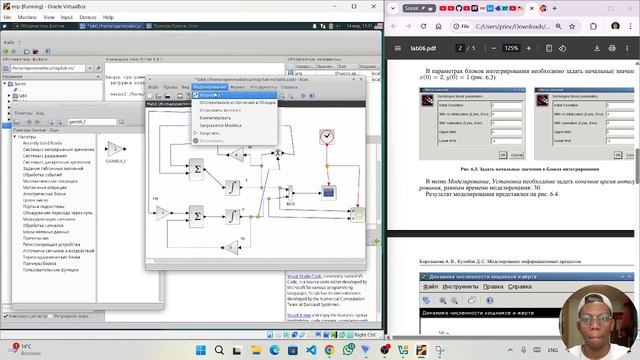Screen dimensions: 640x360
Task: Open WhatsApp from taskbar
Action: pos(348,350)
